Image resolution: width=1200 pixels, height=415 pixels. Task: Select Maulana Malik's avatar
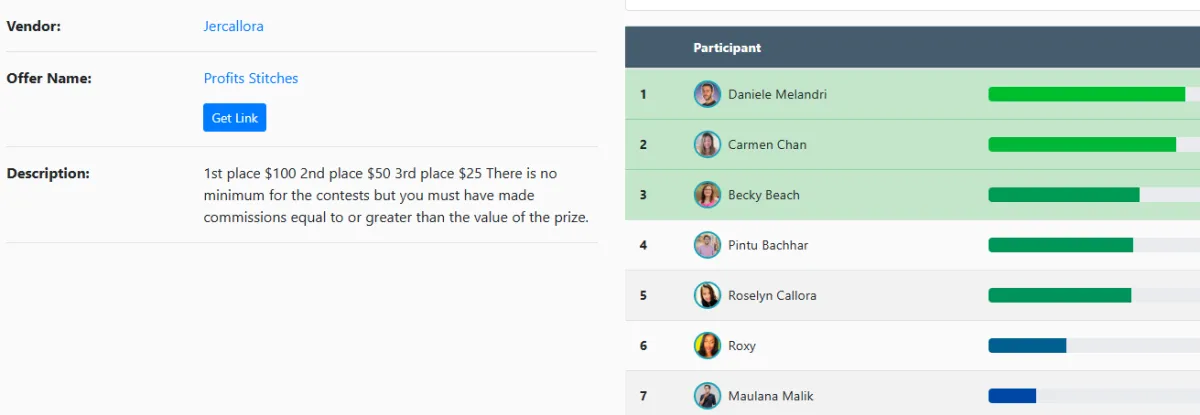707,396
